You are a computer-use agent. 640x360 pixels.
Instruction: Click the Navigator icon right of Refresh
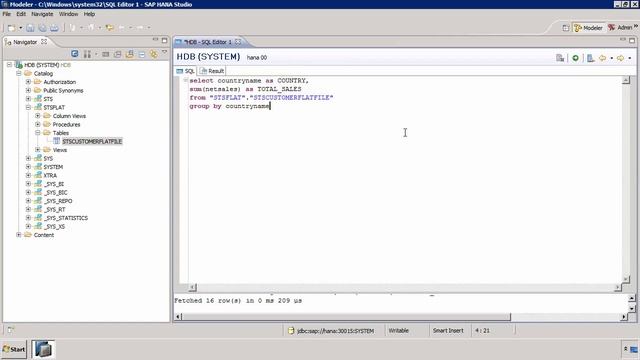[x=87, y=54]
